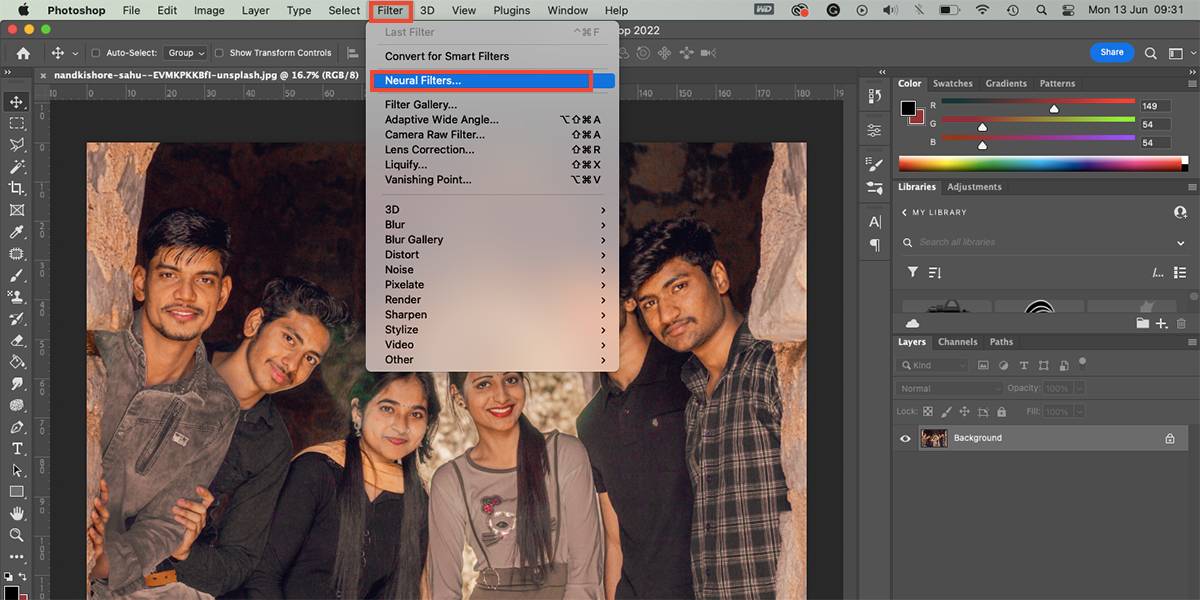Select the Magic Wand tool
1200x600 pixels.
coord(17,166)
